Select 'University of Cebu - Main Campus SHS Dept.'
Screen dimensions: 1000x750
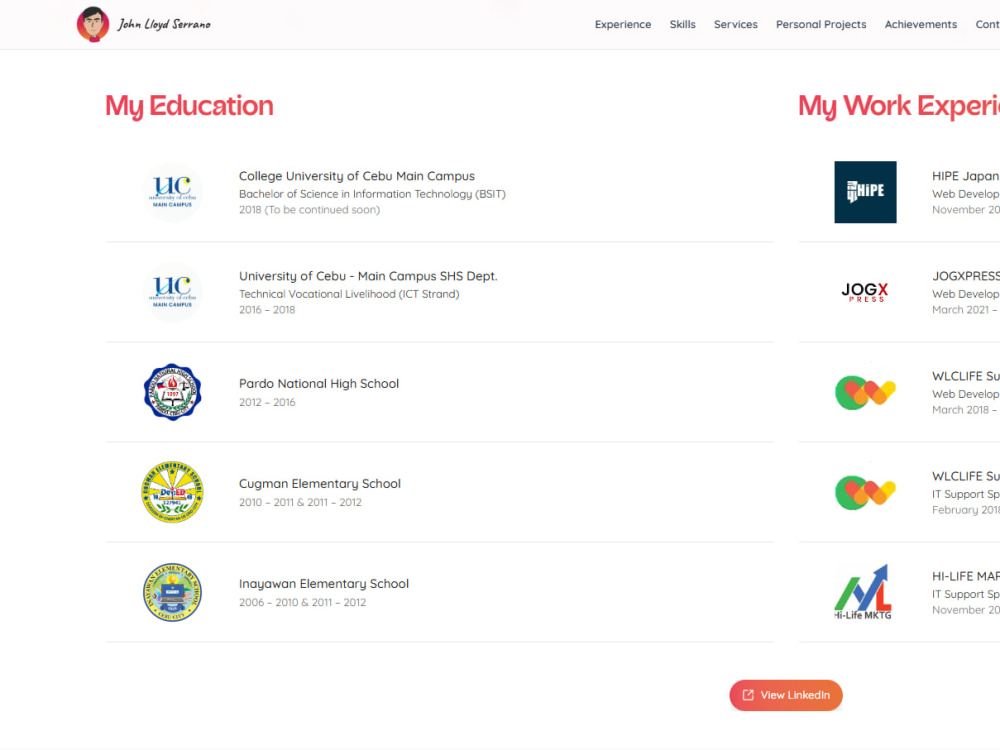(368, 276)
